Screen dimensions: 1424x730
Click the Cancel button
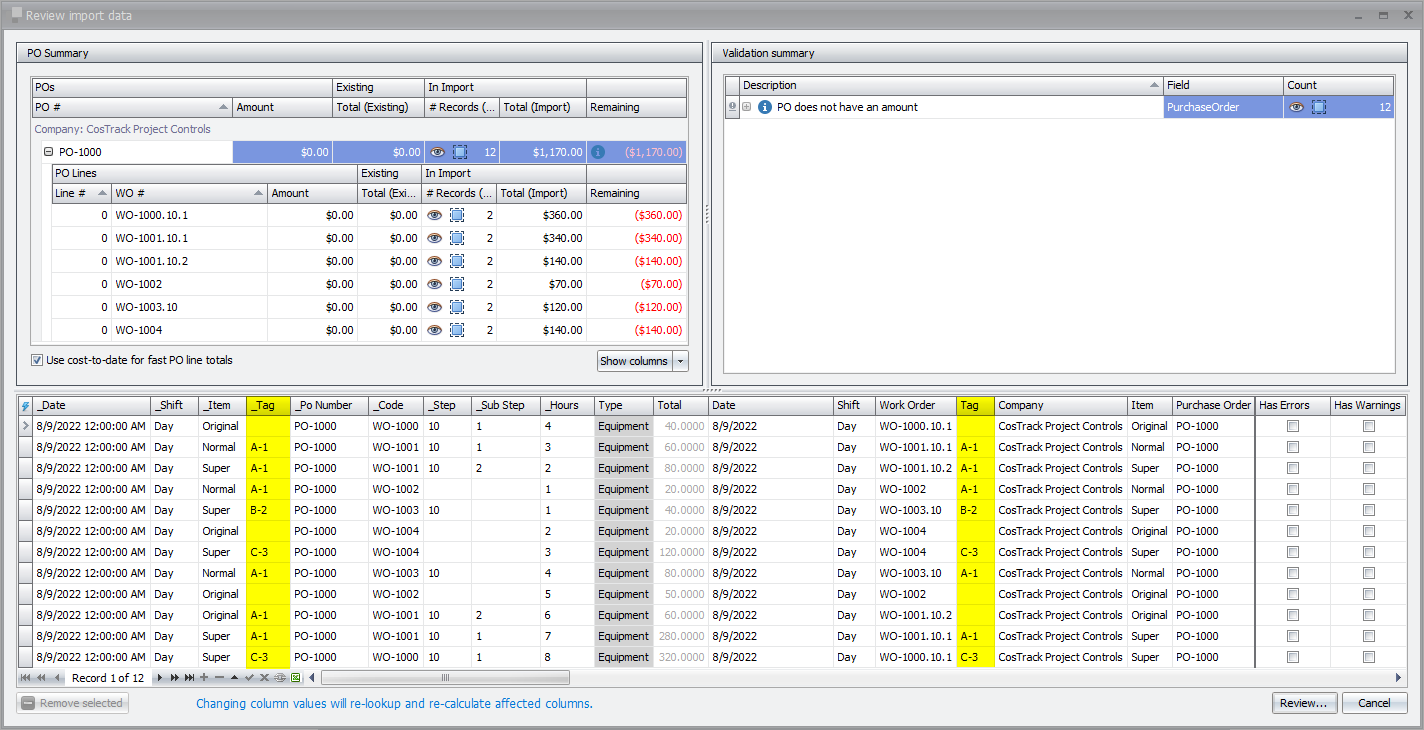[x=1374, y=703]
